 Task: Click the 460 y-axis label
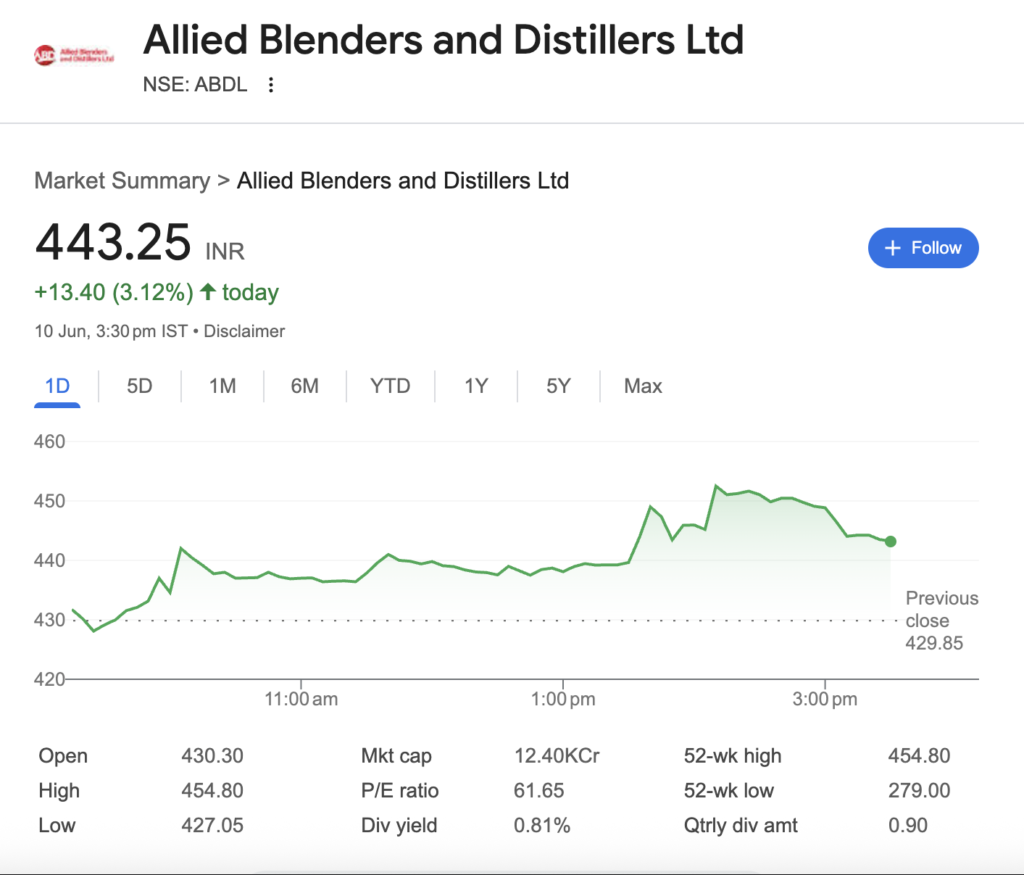coord(50,442)
